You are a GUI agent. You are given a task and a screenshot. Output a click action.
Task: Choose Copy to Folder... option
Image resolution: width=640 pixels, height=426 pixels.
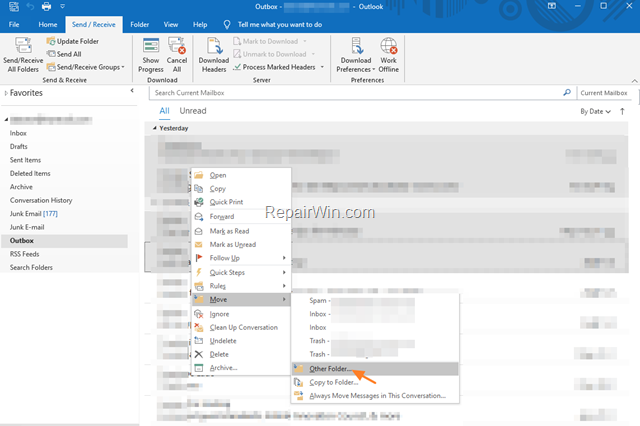pyautogui.click(x=375, y=382)
